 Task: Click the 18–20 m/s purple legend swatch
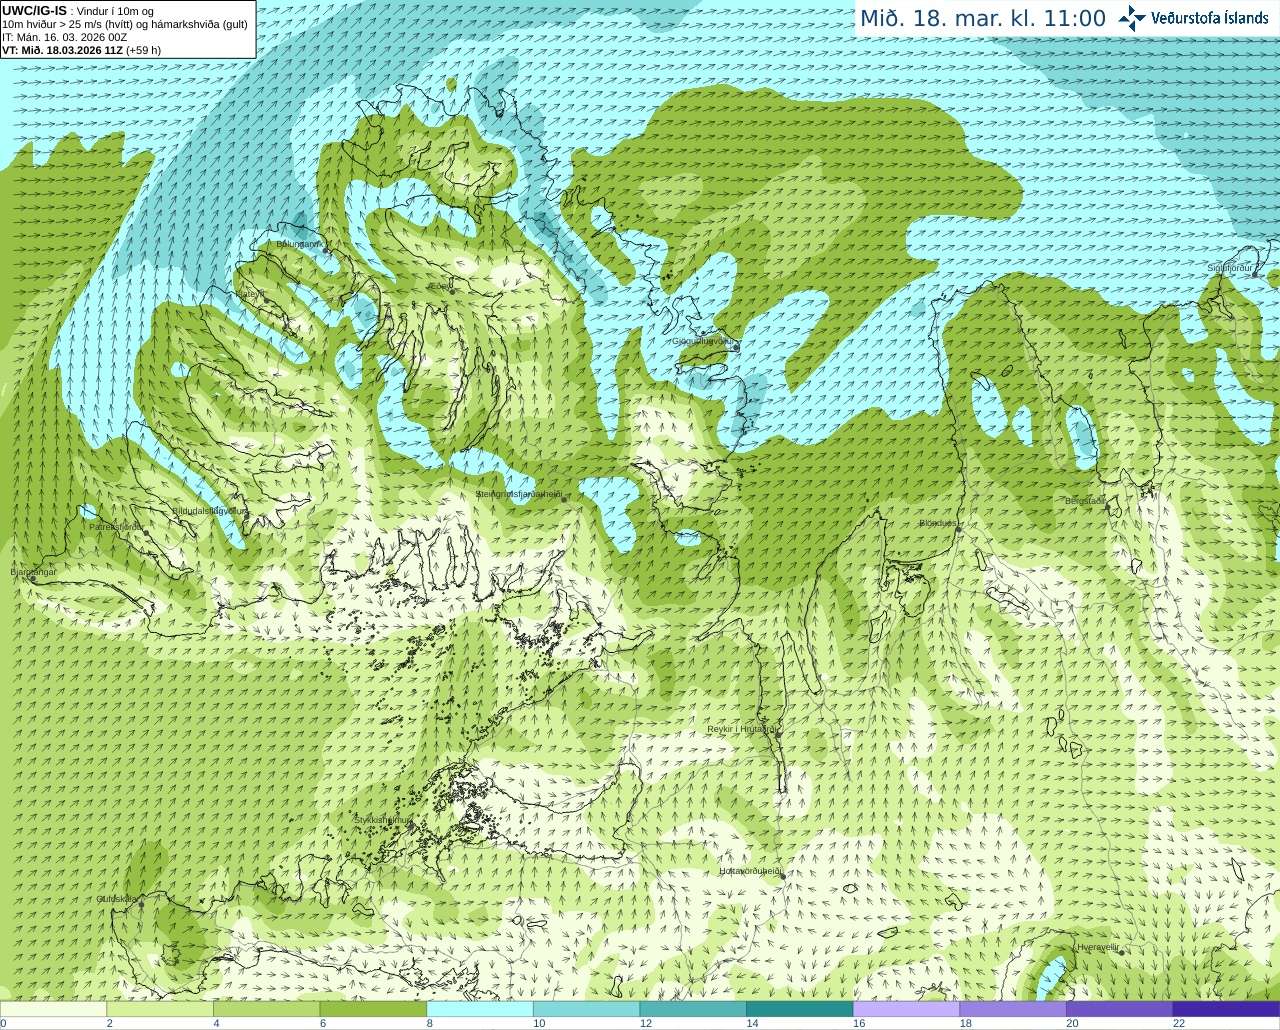[x=1013, y=1009]
